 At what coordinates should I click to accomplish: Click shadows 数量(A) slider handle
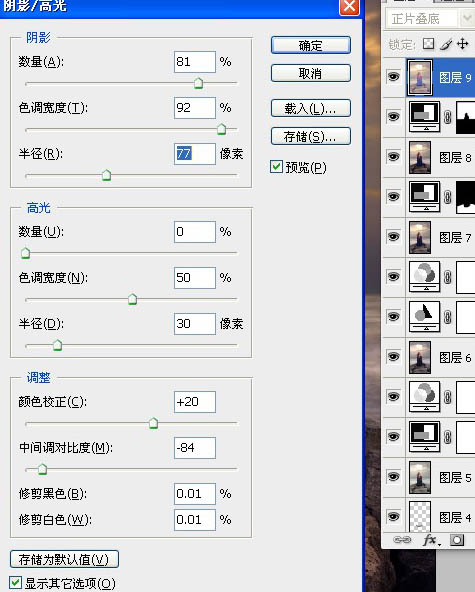point(198,83)
